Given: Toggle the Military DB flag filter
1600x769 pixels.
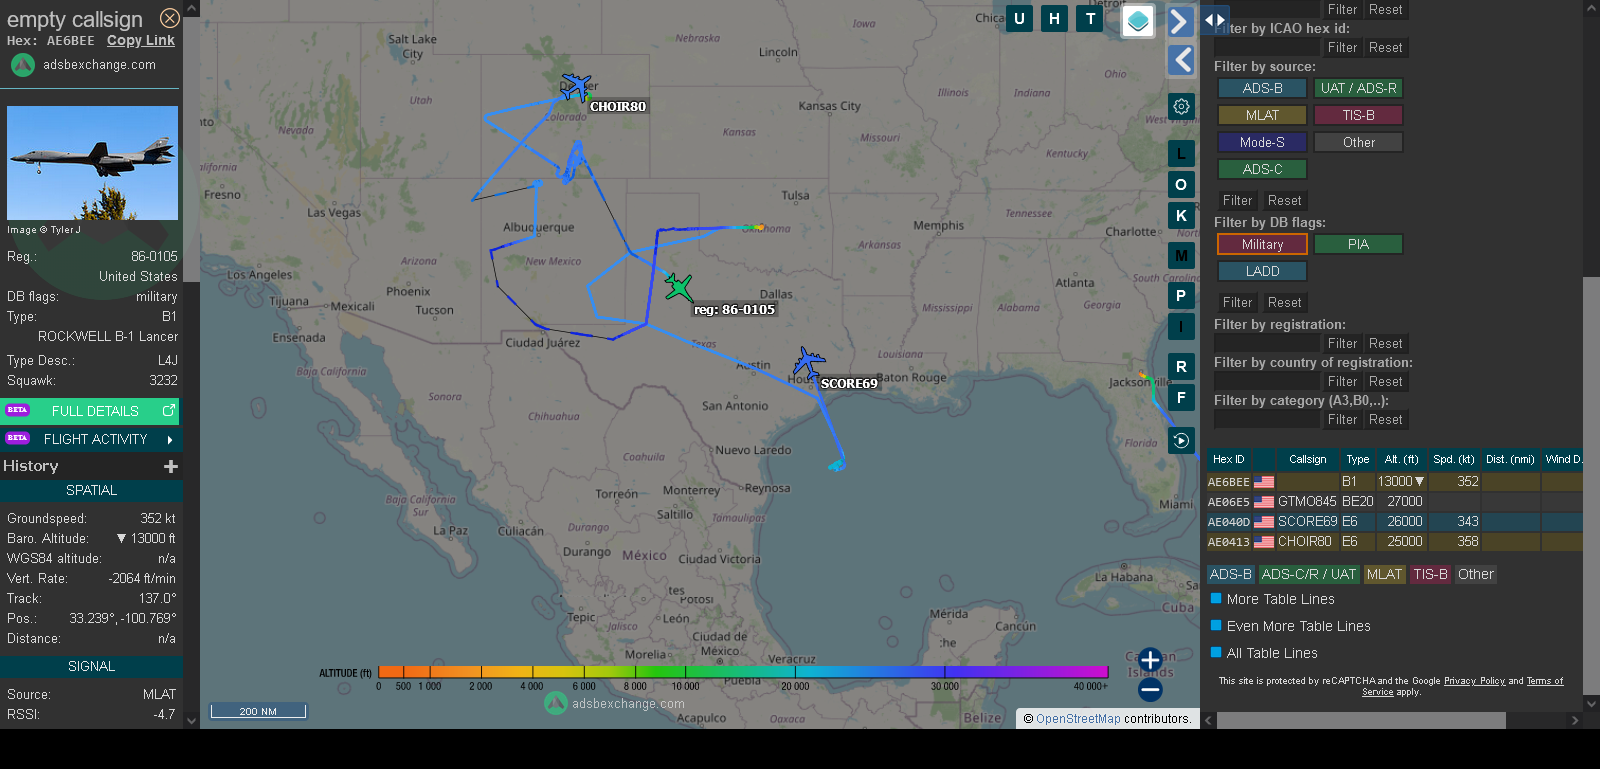Looking at the screenshot, I should tap(1262, 244).
